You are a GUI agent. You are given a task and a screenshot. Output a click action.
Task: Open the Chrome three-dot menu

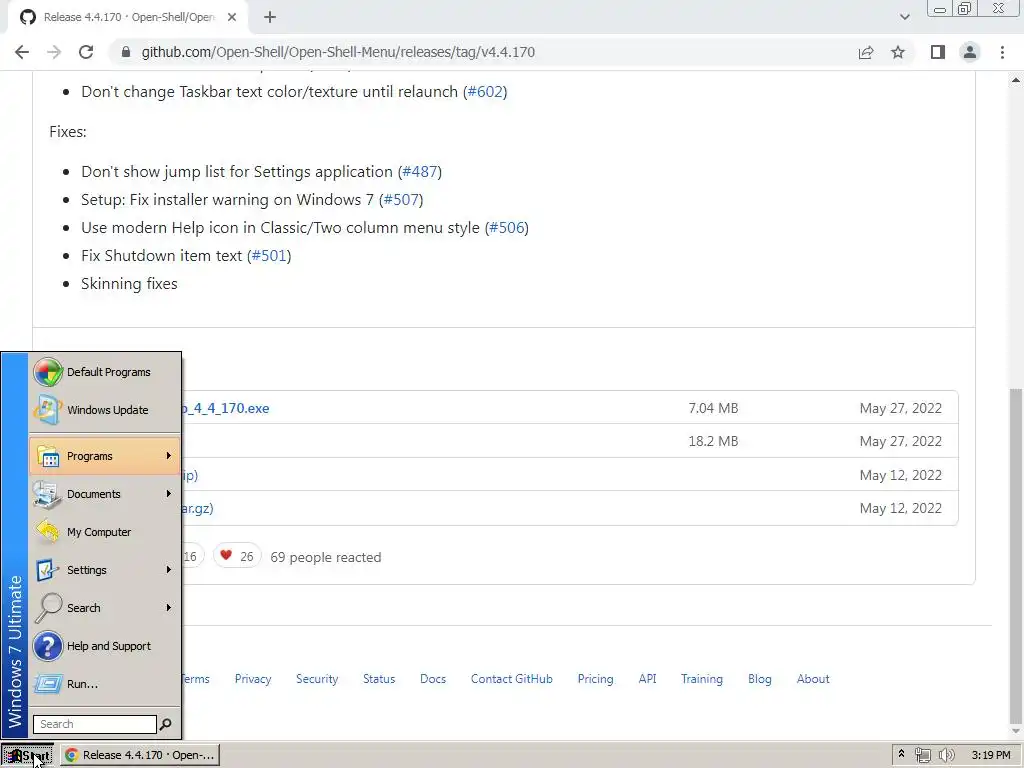[1002, 52]
